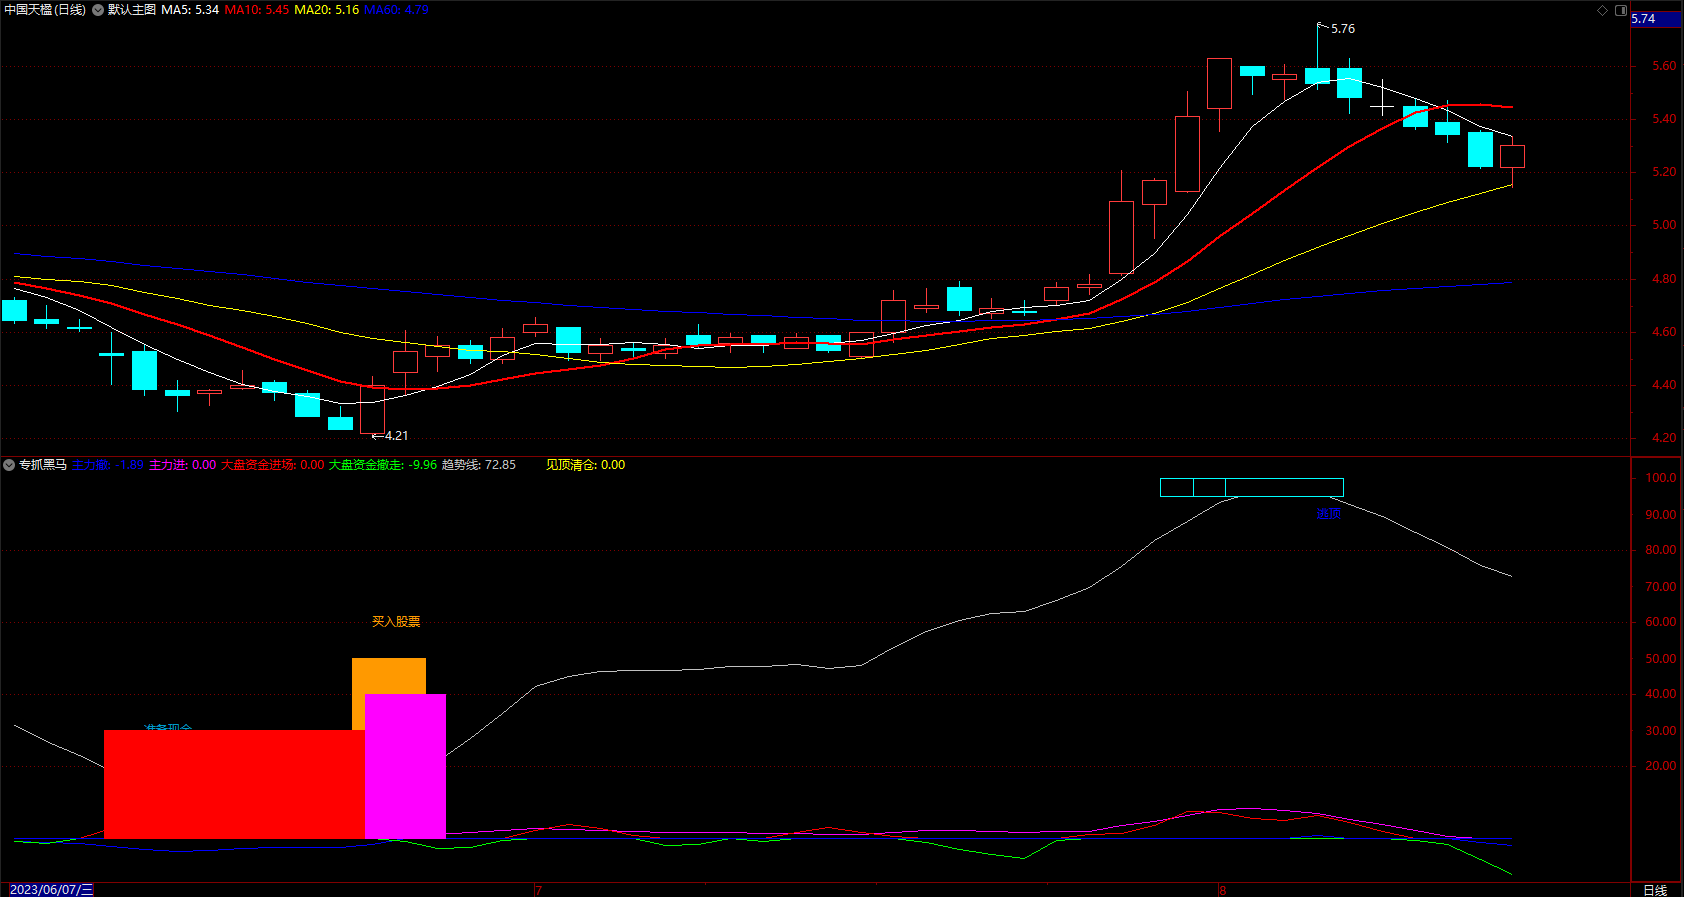Viewport: 1684px width, 897px height.
Task: Click the 大盘资金撤走: -9.96 value
Action: tap(383, 465)
